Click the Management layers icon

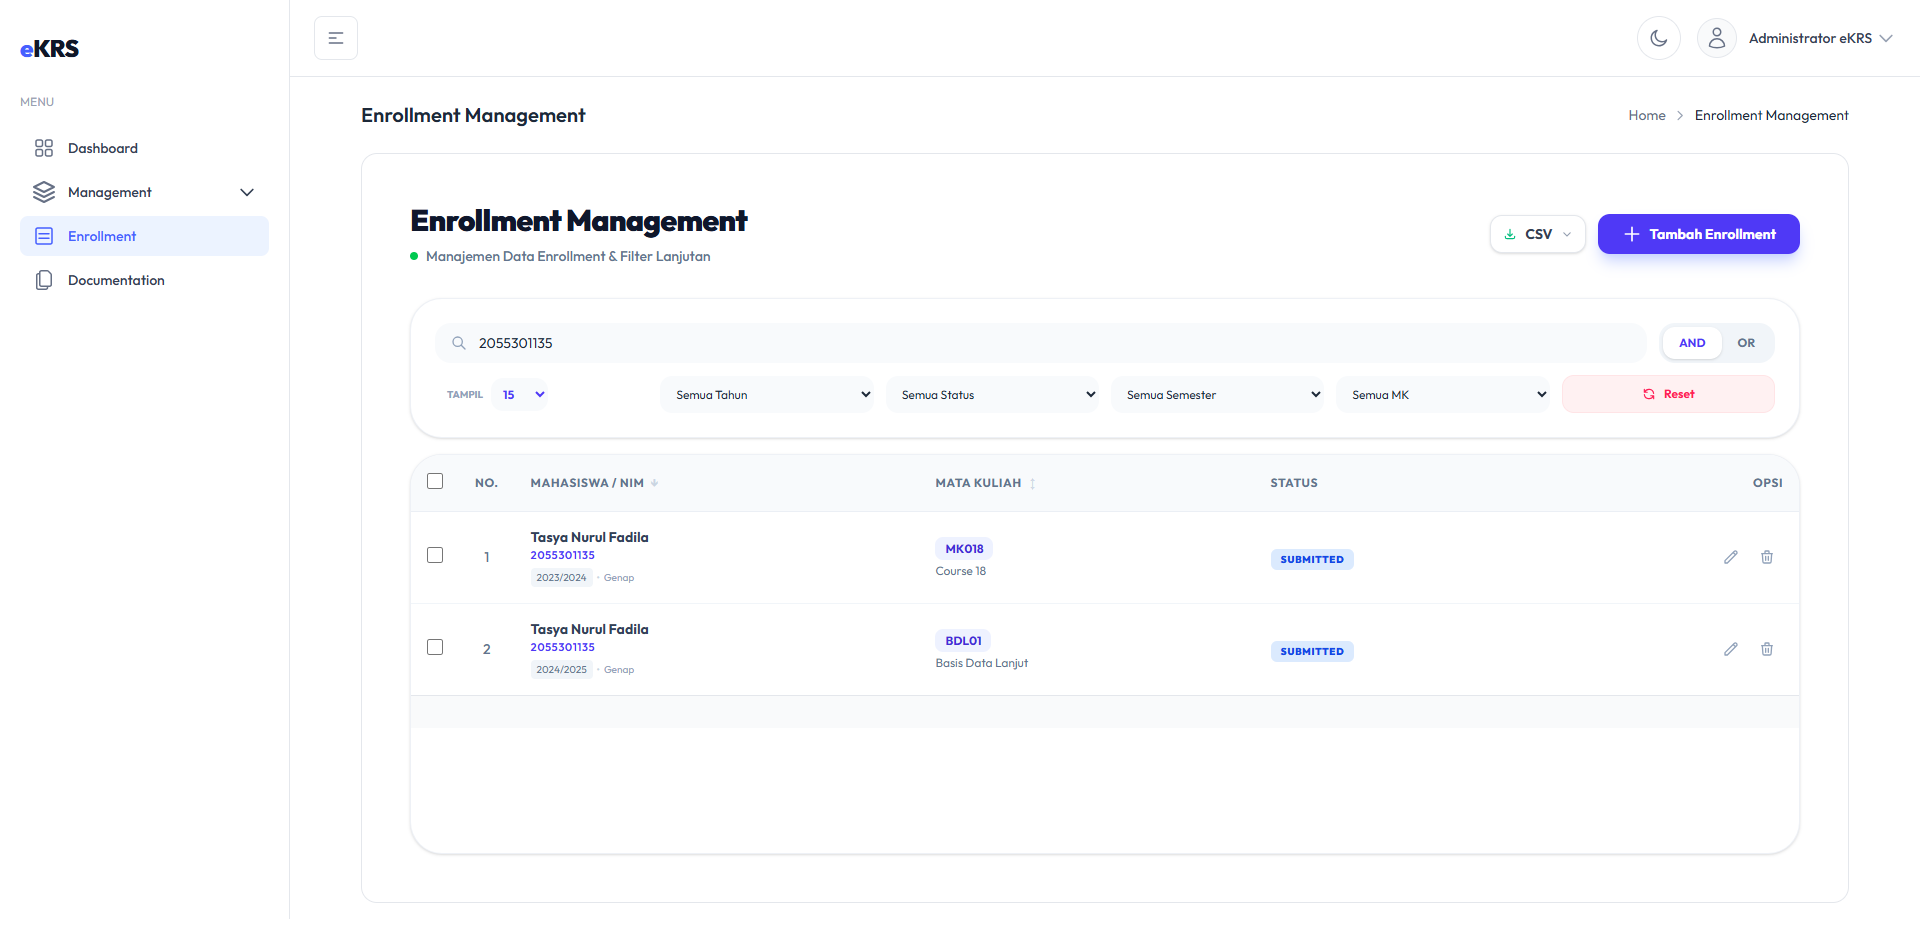click(44, 192)
